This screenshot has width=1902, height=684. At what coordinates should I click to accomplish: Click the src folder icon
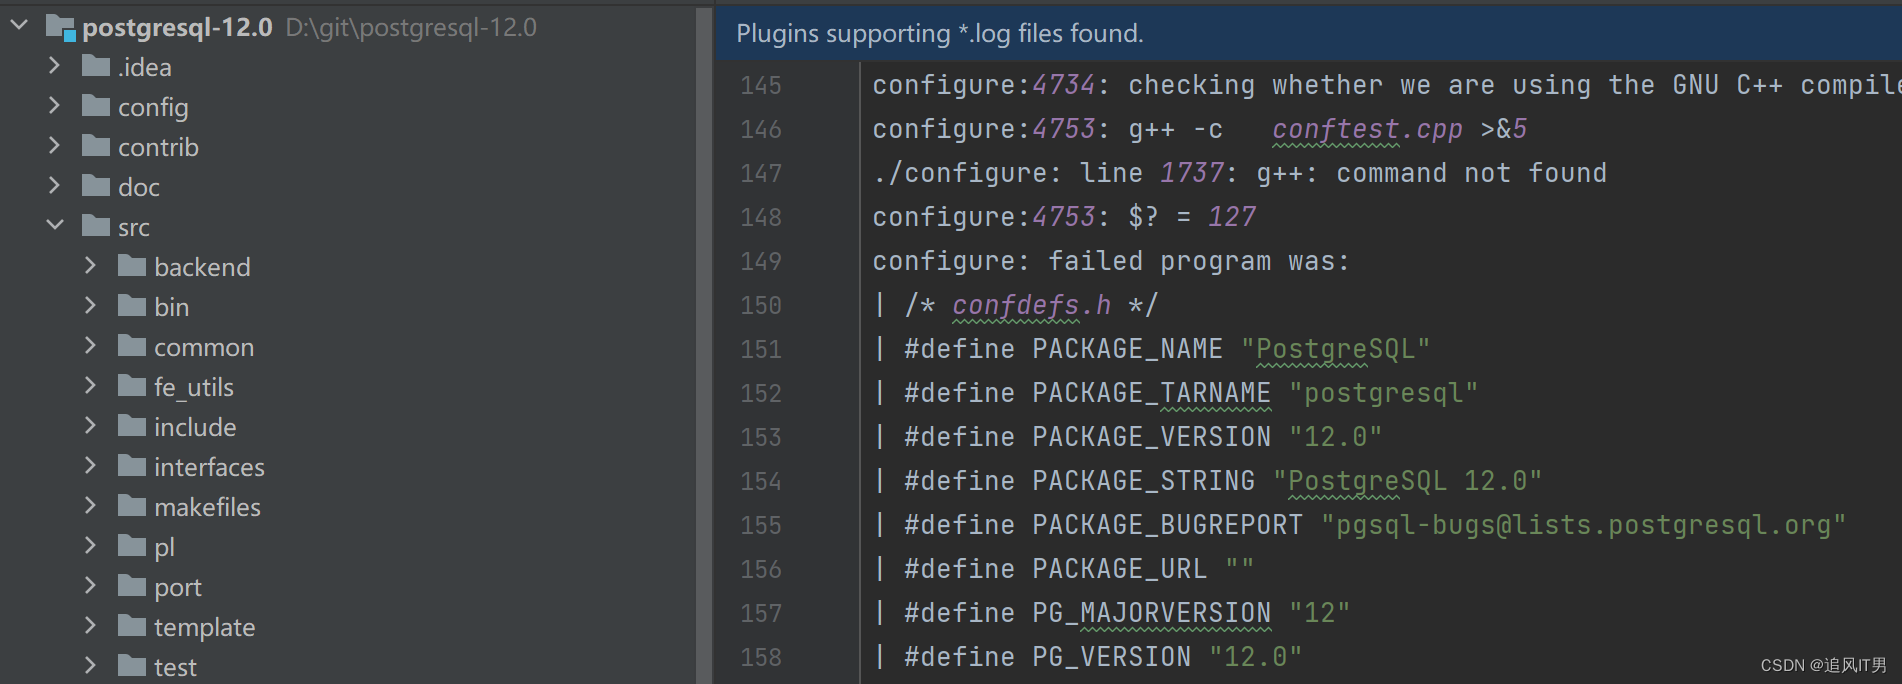coord(96,226)
